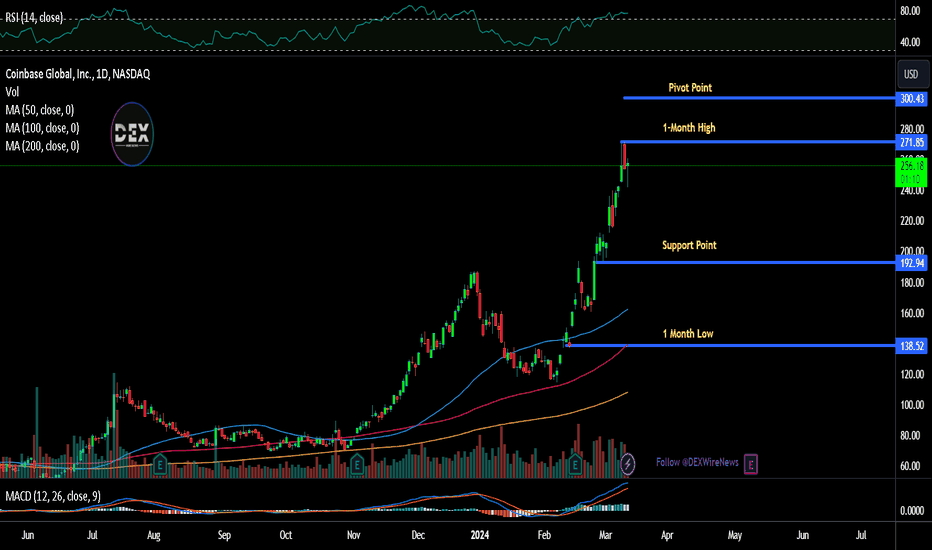Click the Feb label on the time axis
This screenshot has width=932, height=550.
point(544,535)
